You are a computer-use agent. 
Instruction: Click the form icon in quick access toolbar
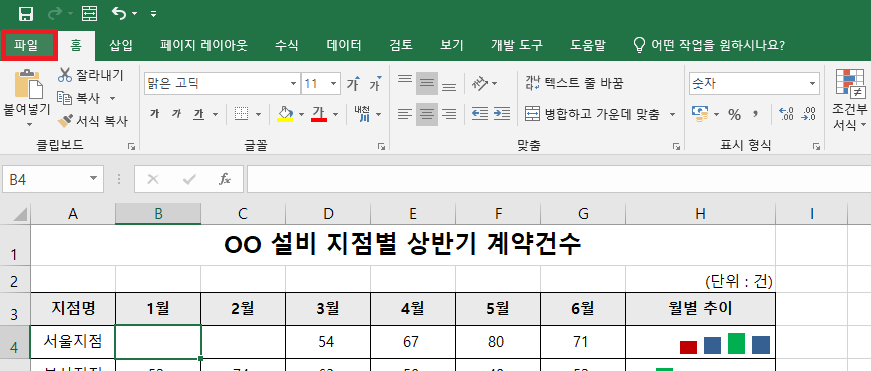coord(89,13)
